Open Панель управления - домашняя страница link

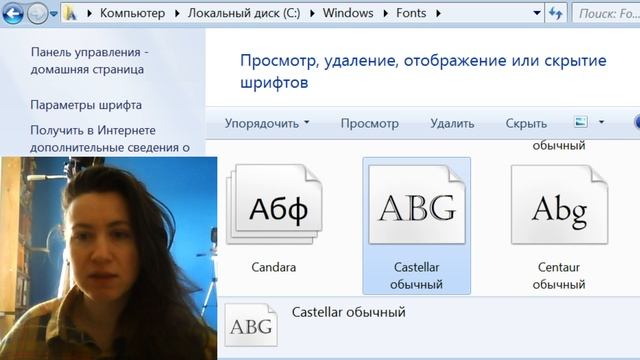pyautogui.click(x=89, y=60)
